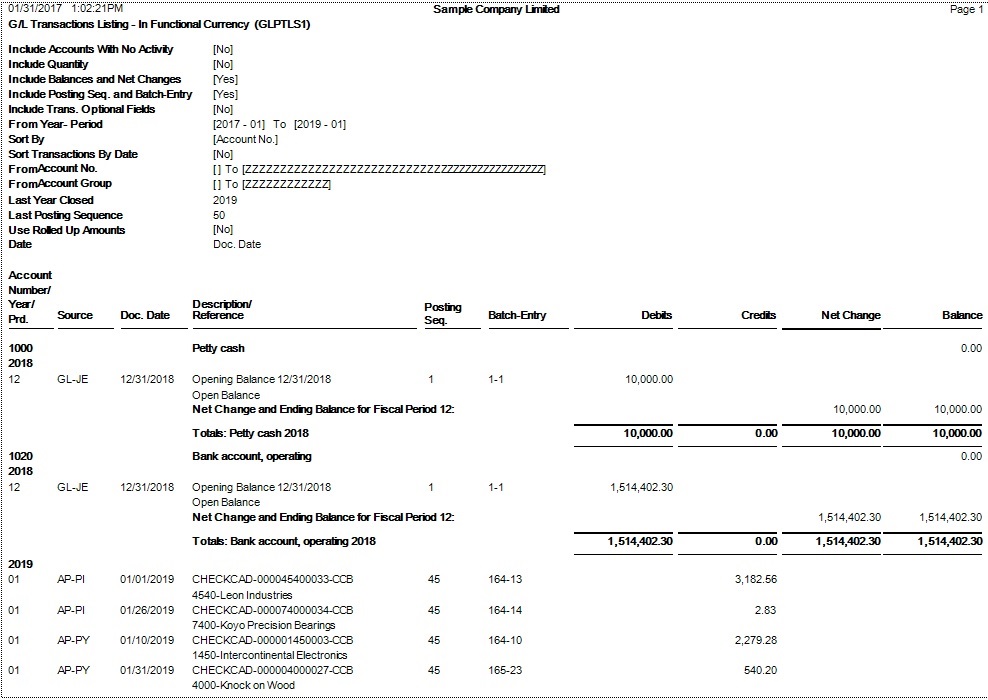Select batch-entry 164-13
Image resolution: width=988 pixels, height=700 pixels.
click(x=505, y=579)
